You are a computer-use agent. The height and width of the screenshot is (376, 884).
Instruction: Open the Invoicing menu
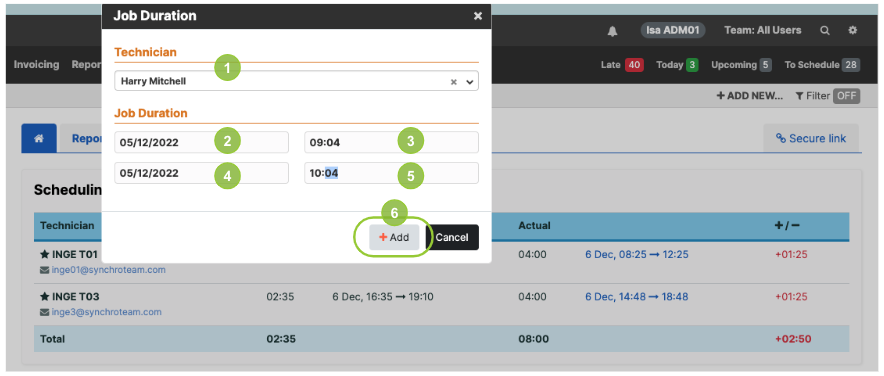[36, 64]
